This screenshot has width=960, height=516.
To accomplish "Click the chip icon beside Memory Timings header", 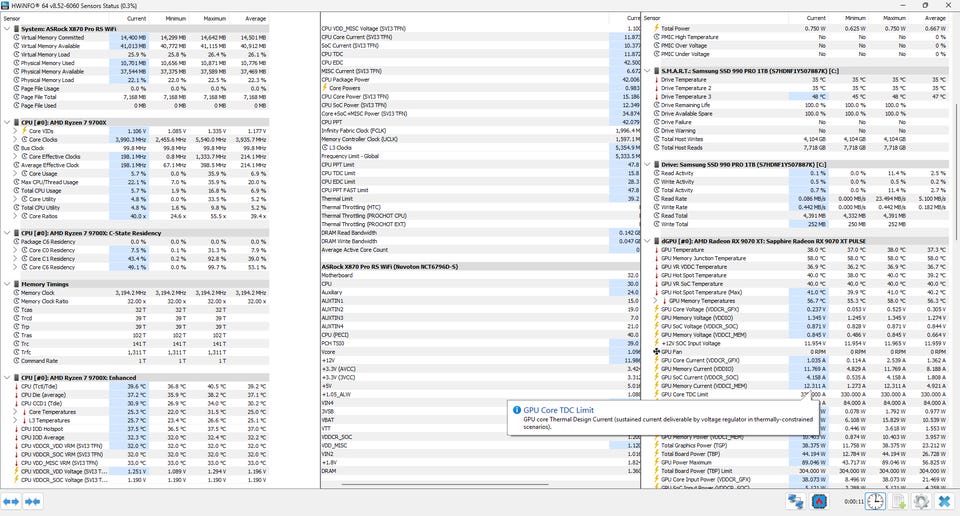I will click(x=17, y=284).
